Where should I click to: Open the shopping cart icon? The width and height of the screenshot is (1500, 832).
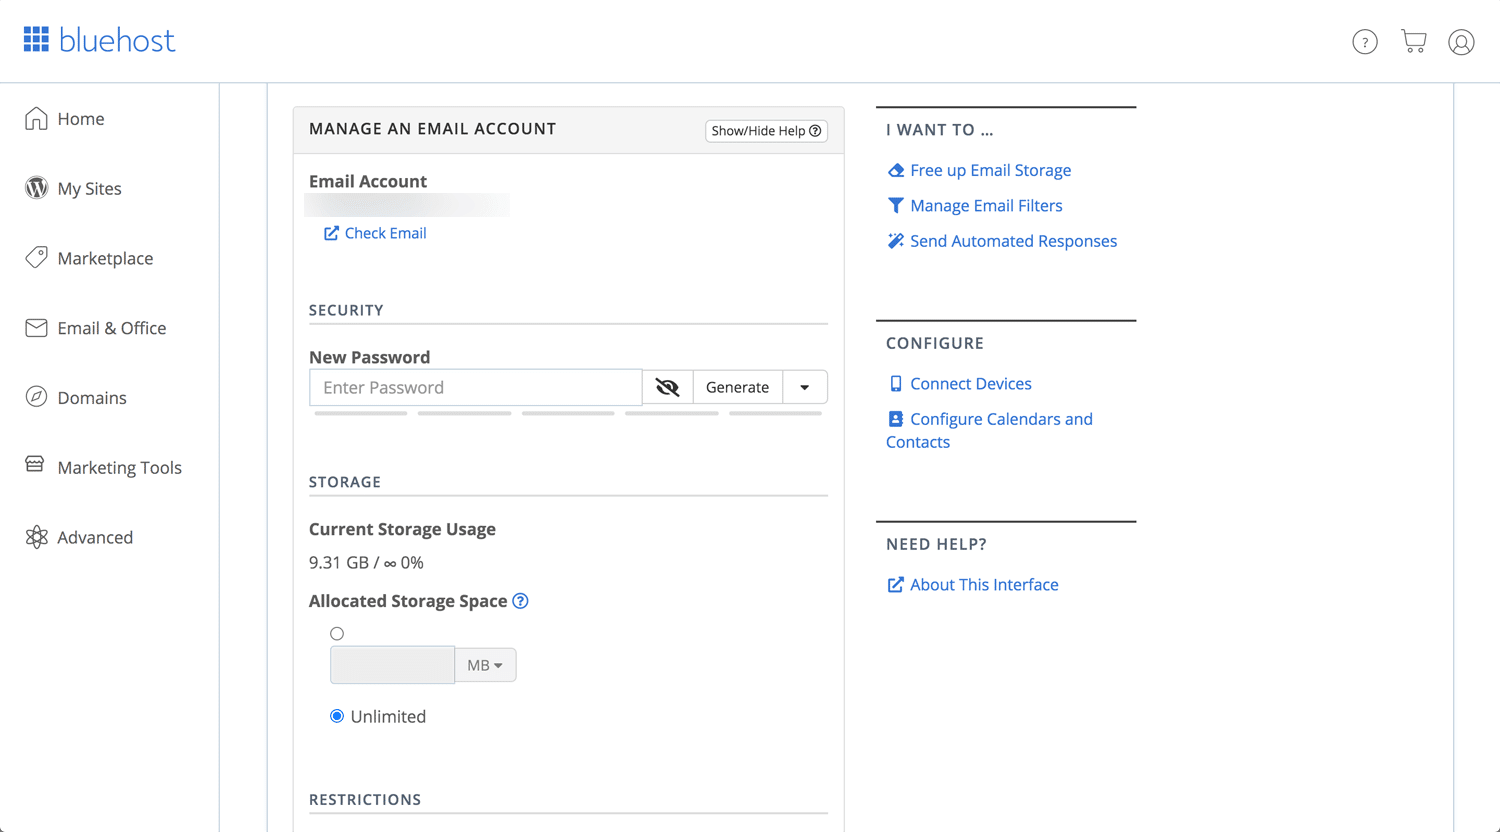(x=1414, y=41)
